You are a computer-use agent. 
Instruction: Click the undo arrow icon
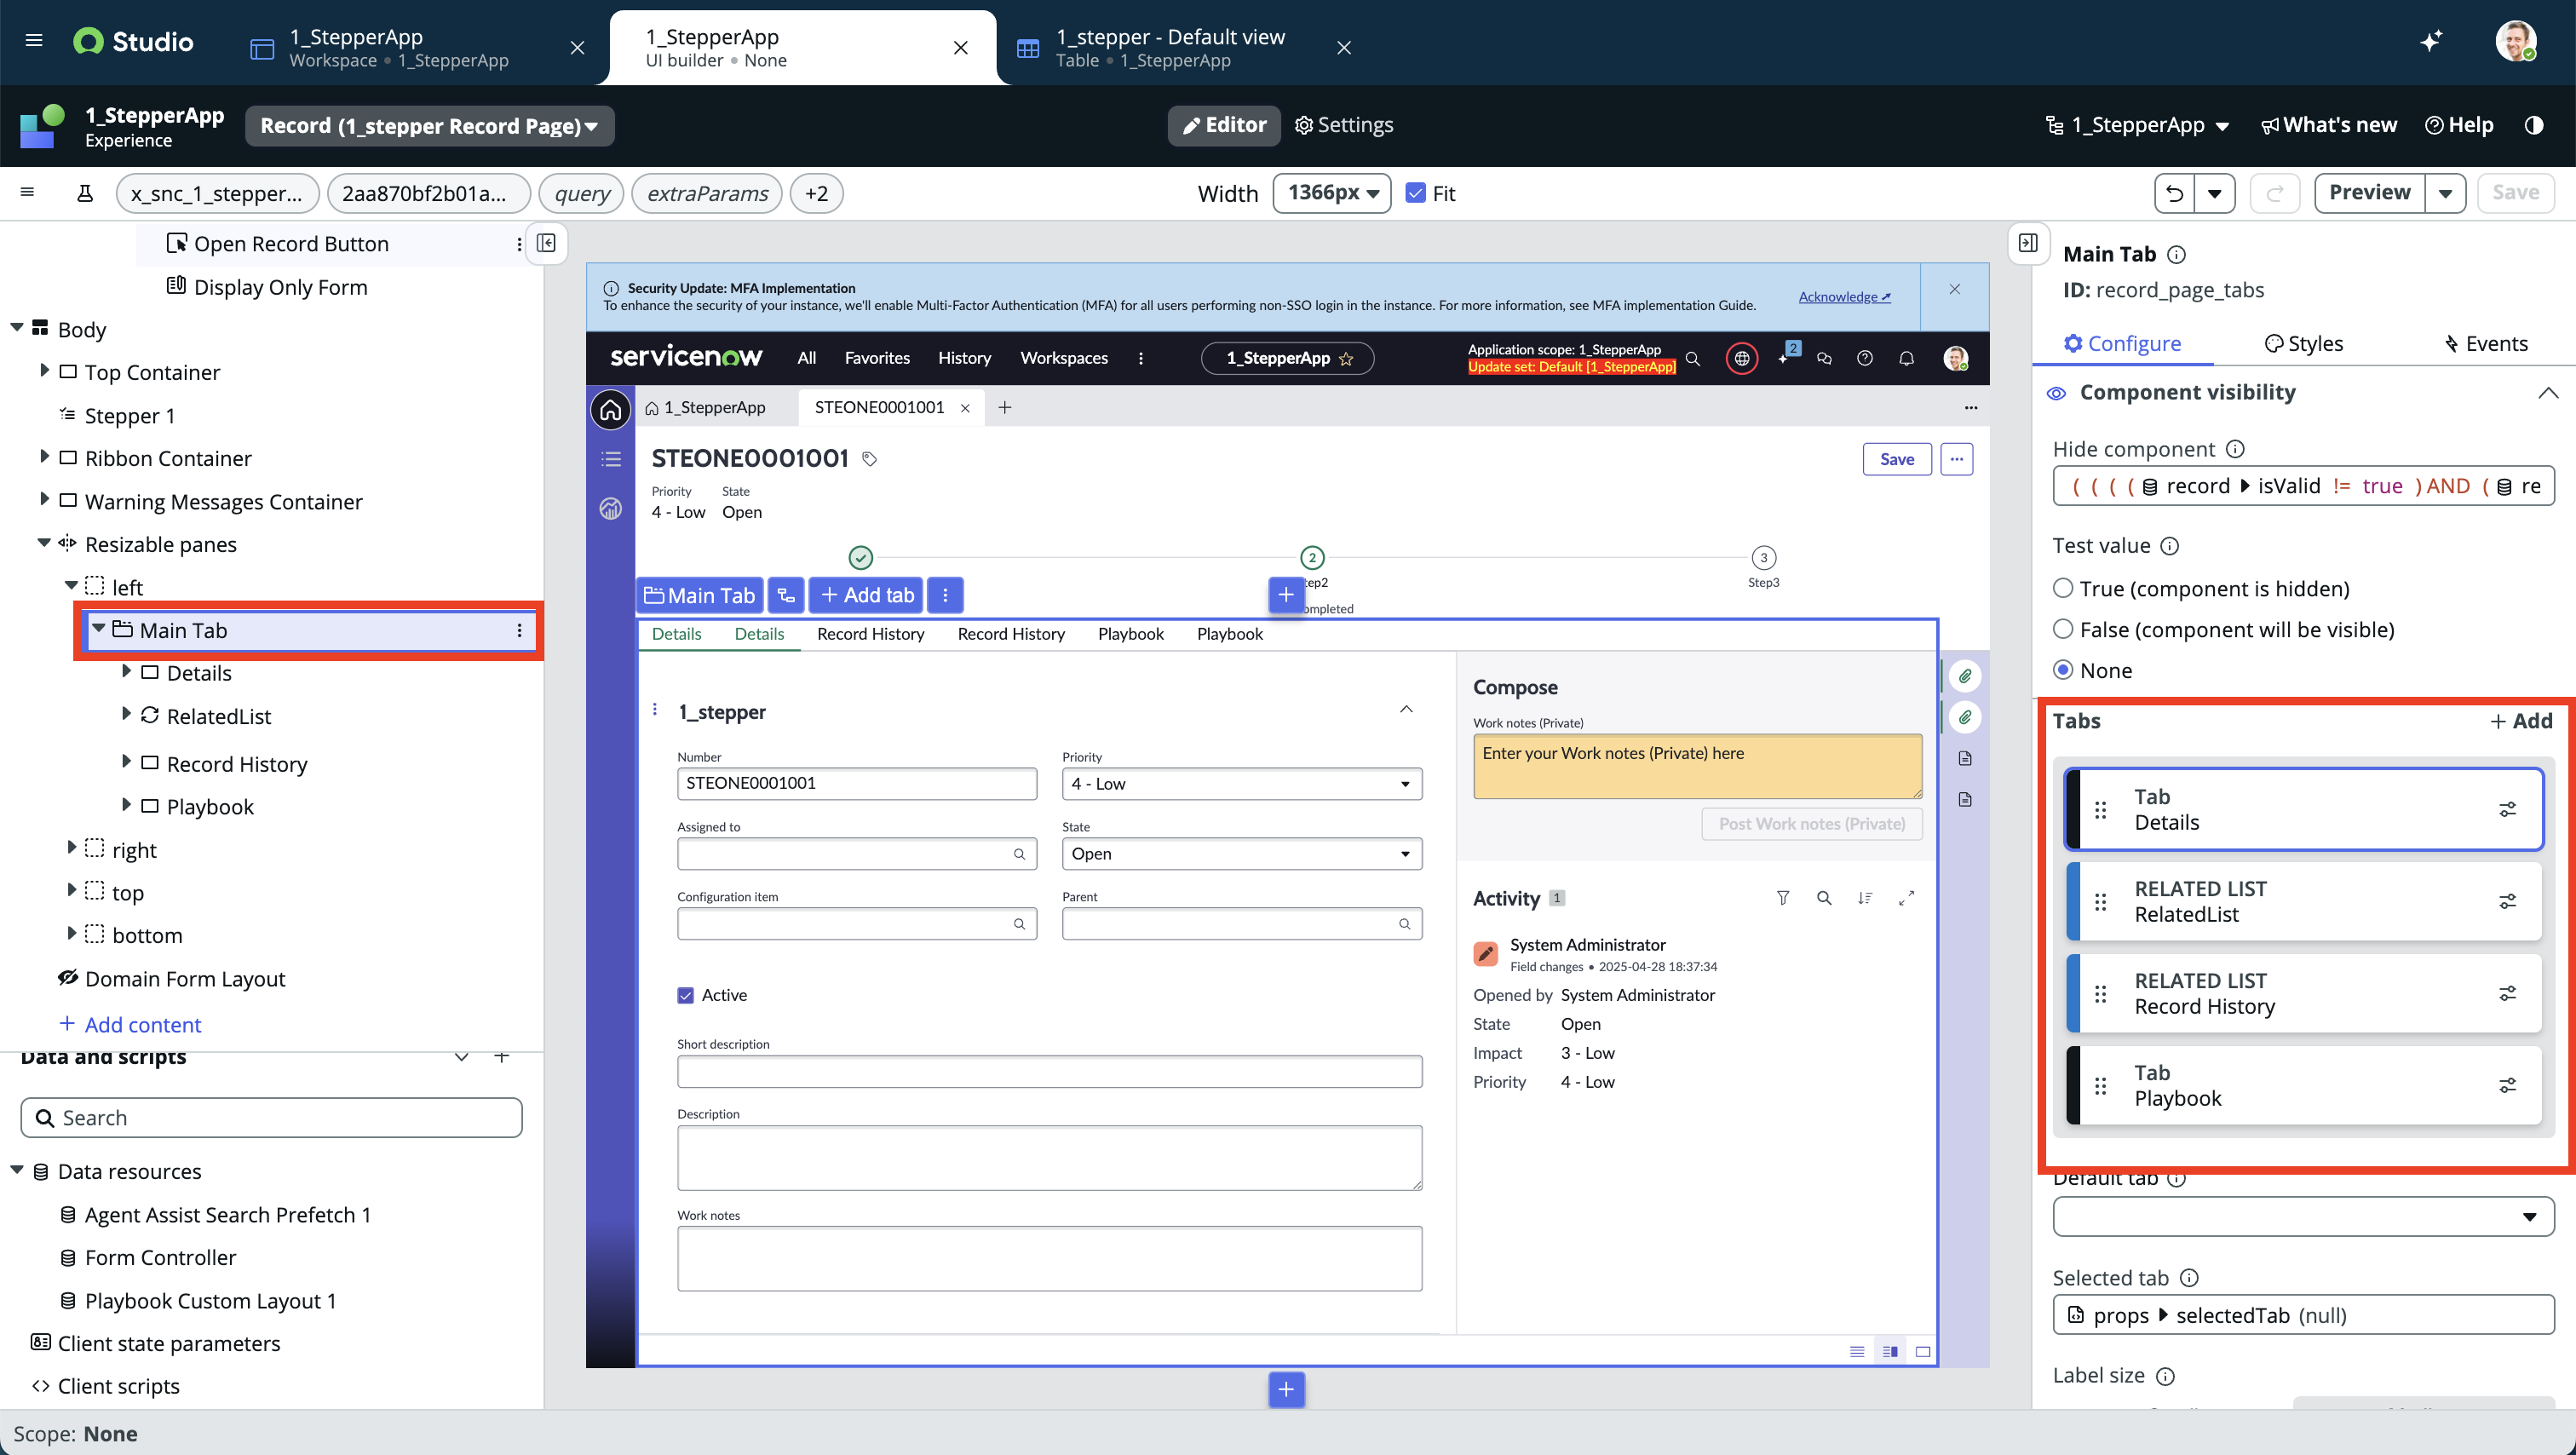coord(2174,193)
